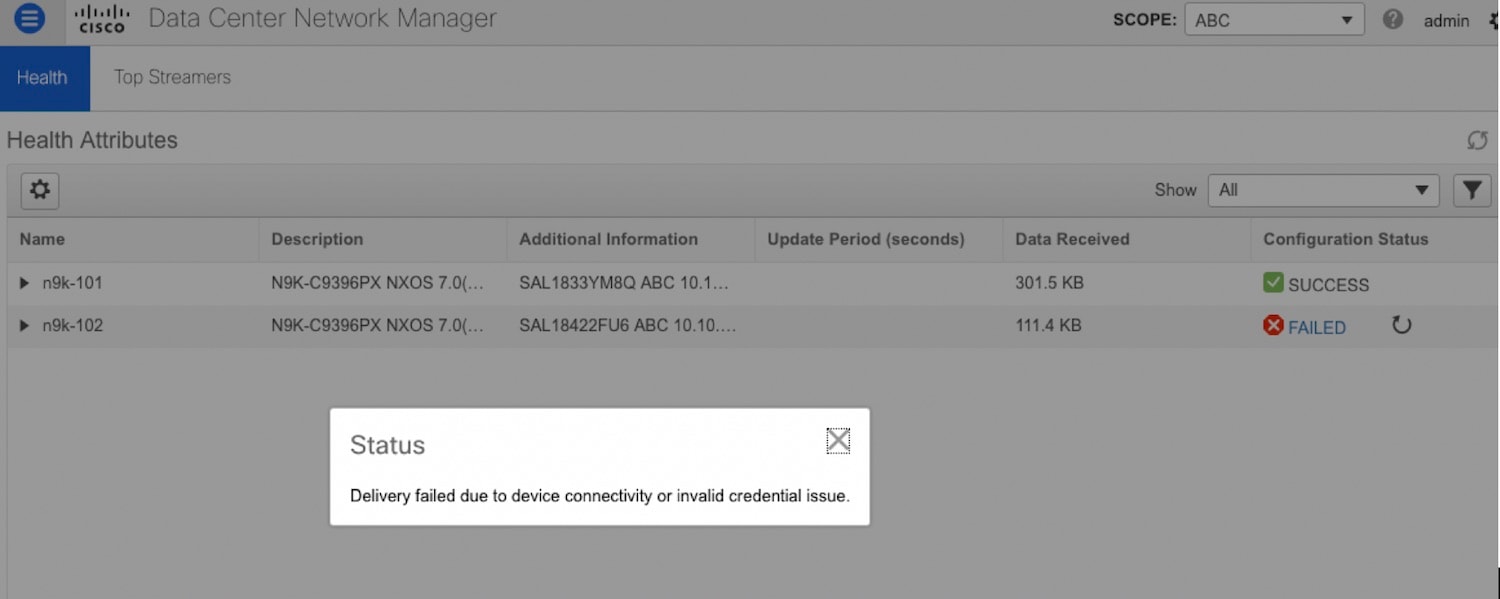The image size is (1500, 599).
Task: Open the table settings gear button
Action: (40, 190)
